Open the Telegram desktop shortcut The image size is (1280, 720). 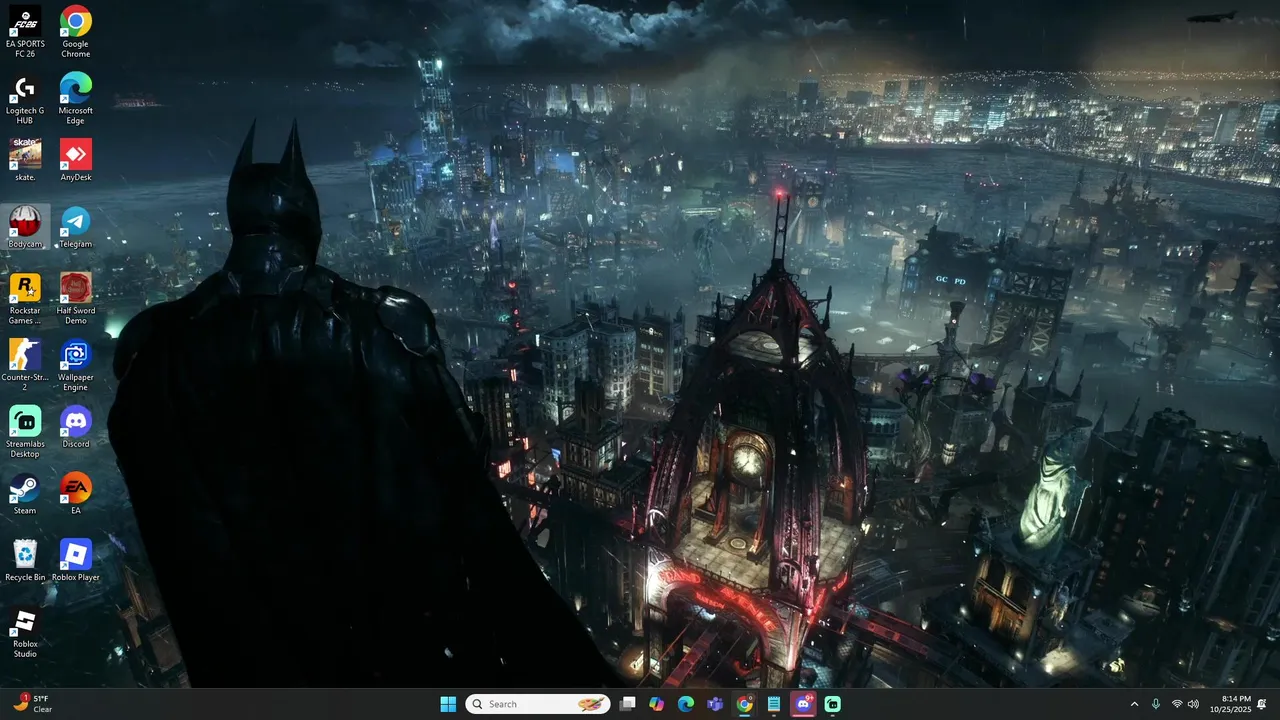pos(76,227)
